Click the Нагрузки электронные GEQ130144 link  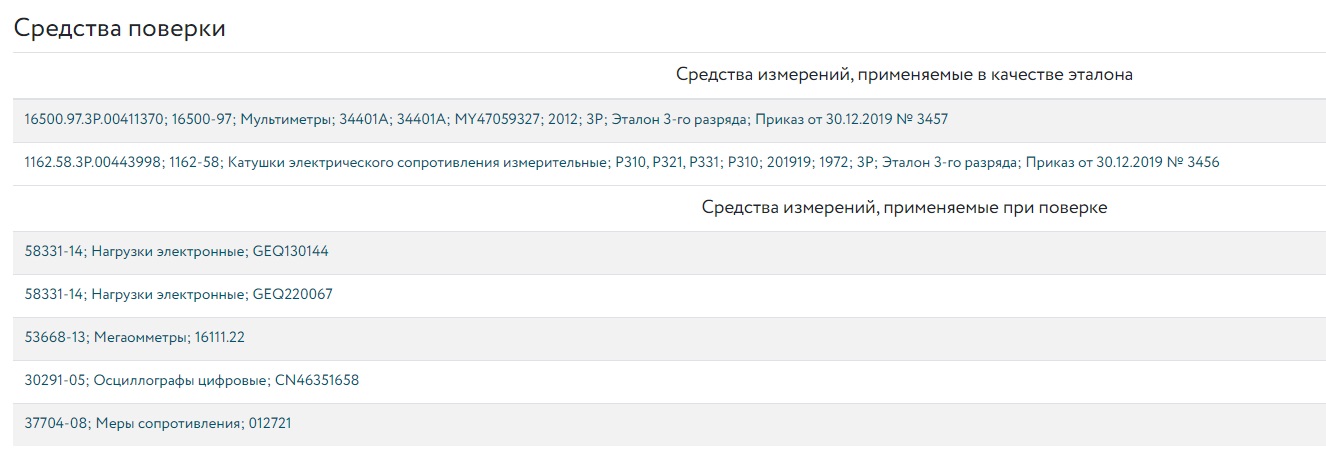pos(176,252)
